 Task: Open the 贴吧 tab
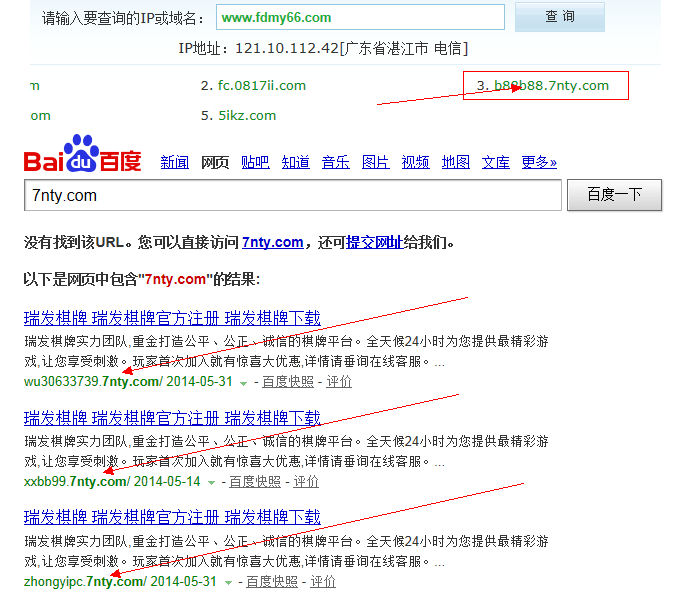(255, 162)
